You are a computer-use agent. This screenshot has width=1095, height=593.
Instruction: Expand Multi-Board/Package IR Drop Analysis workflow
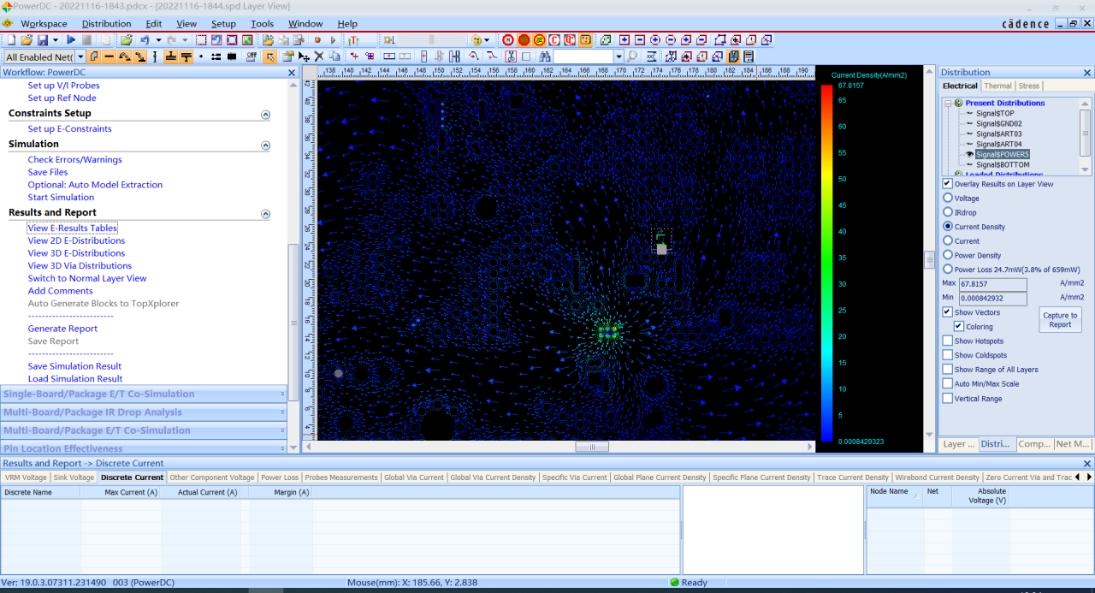click(x=143, y=412)
